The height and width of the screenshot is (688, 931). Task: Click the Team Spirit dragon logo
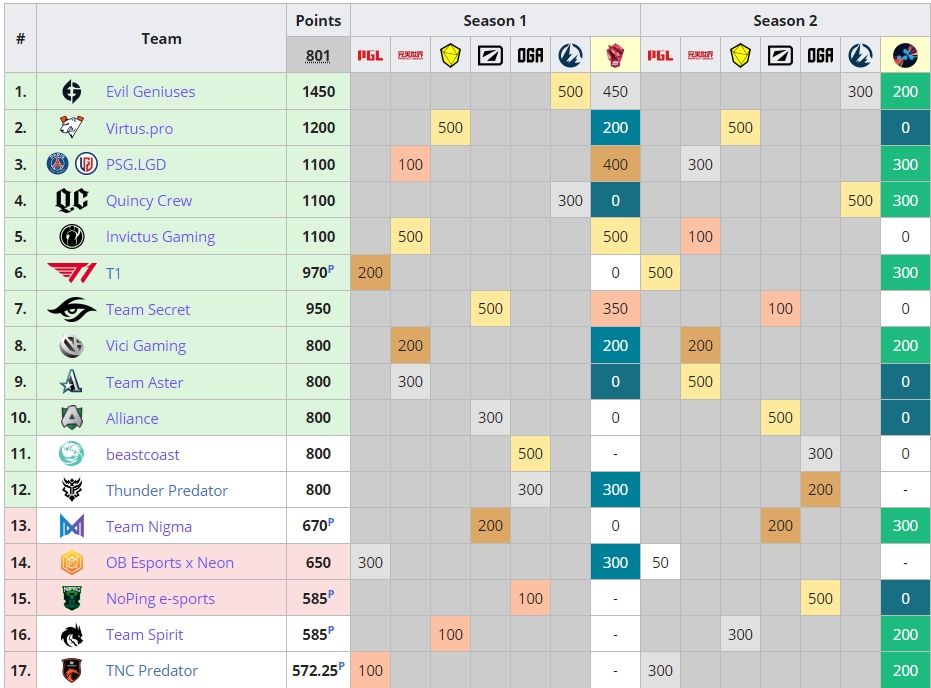tap(71, 635)
